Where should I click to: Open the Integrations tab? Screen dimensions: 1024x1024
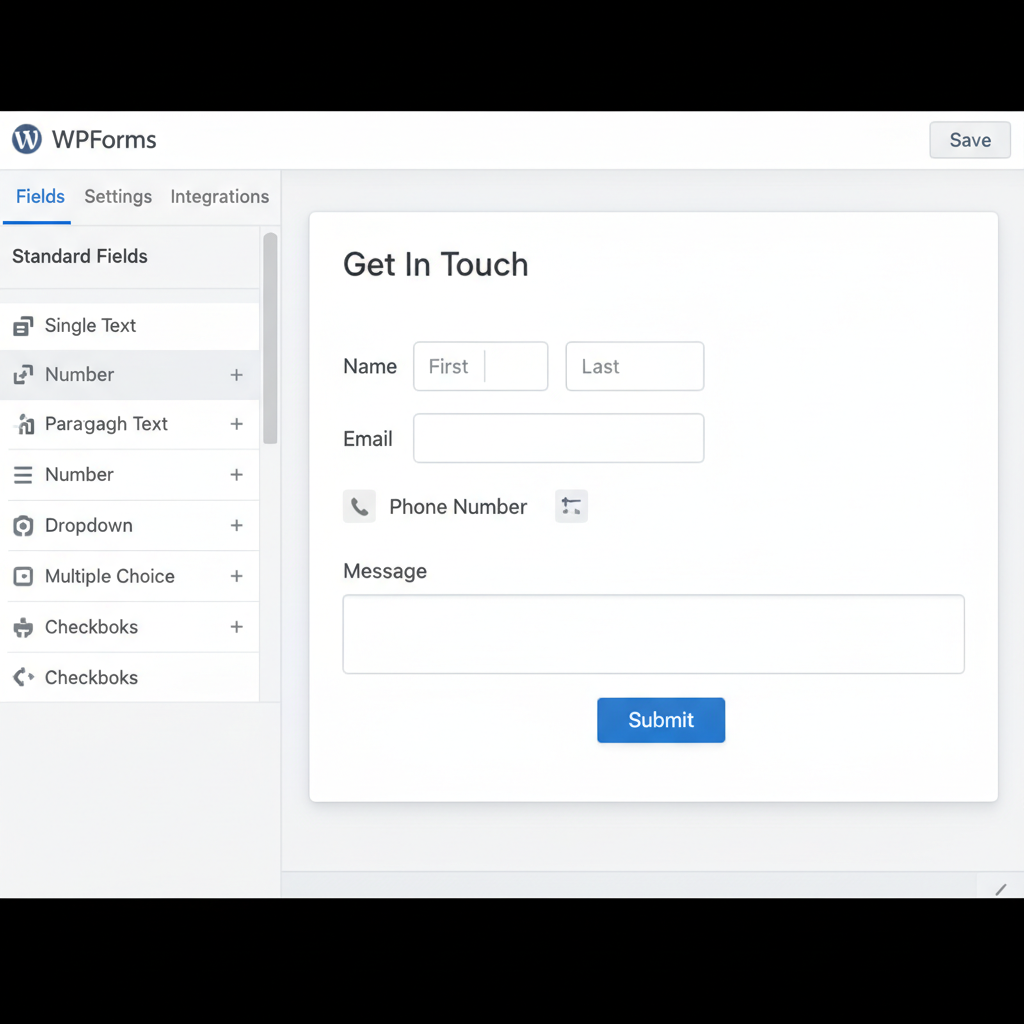point(219,196)
